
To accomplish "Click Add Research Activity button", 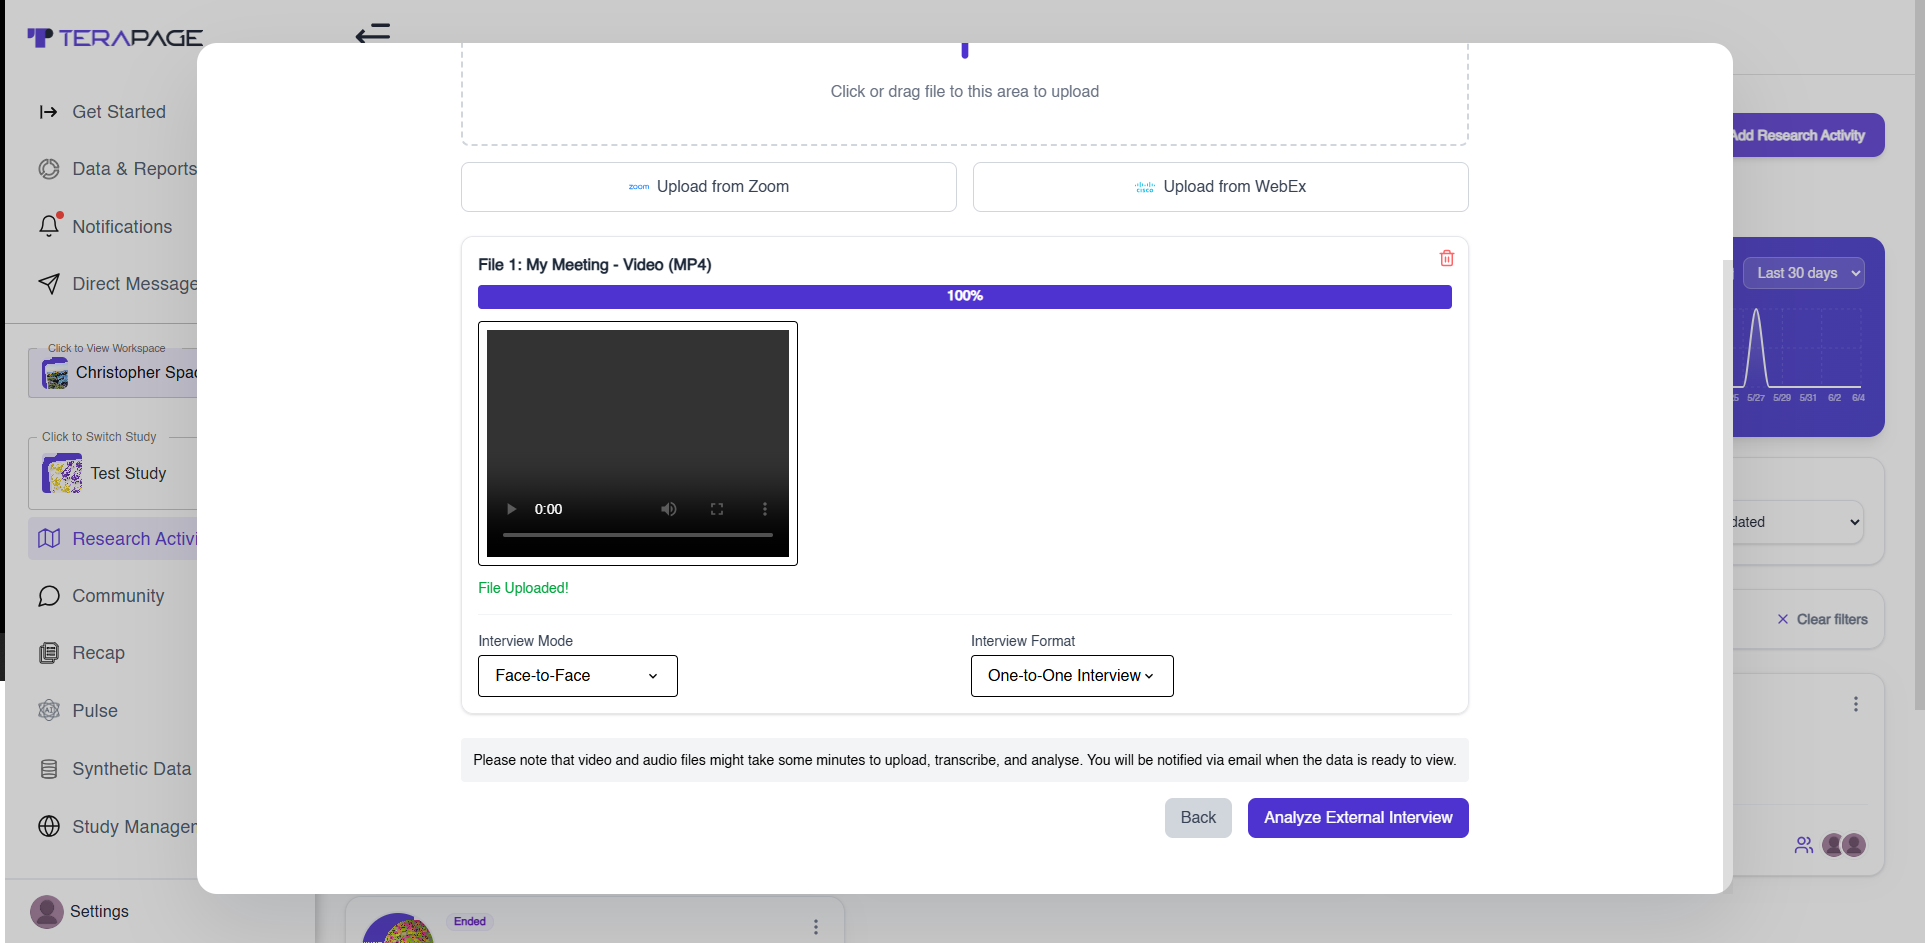I will (x=1808, y=135).
